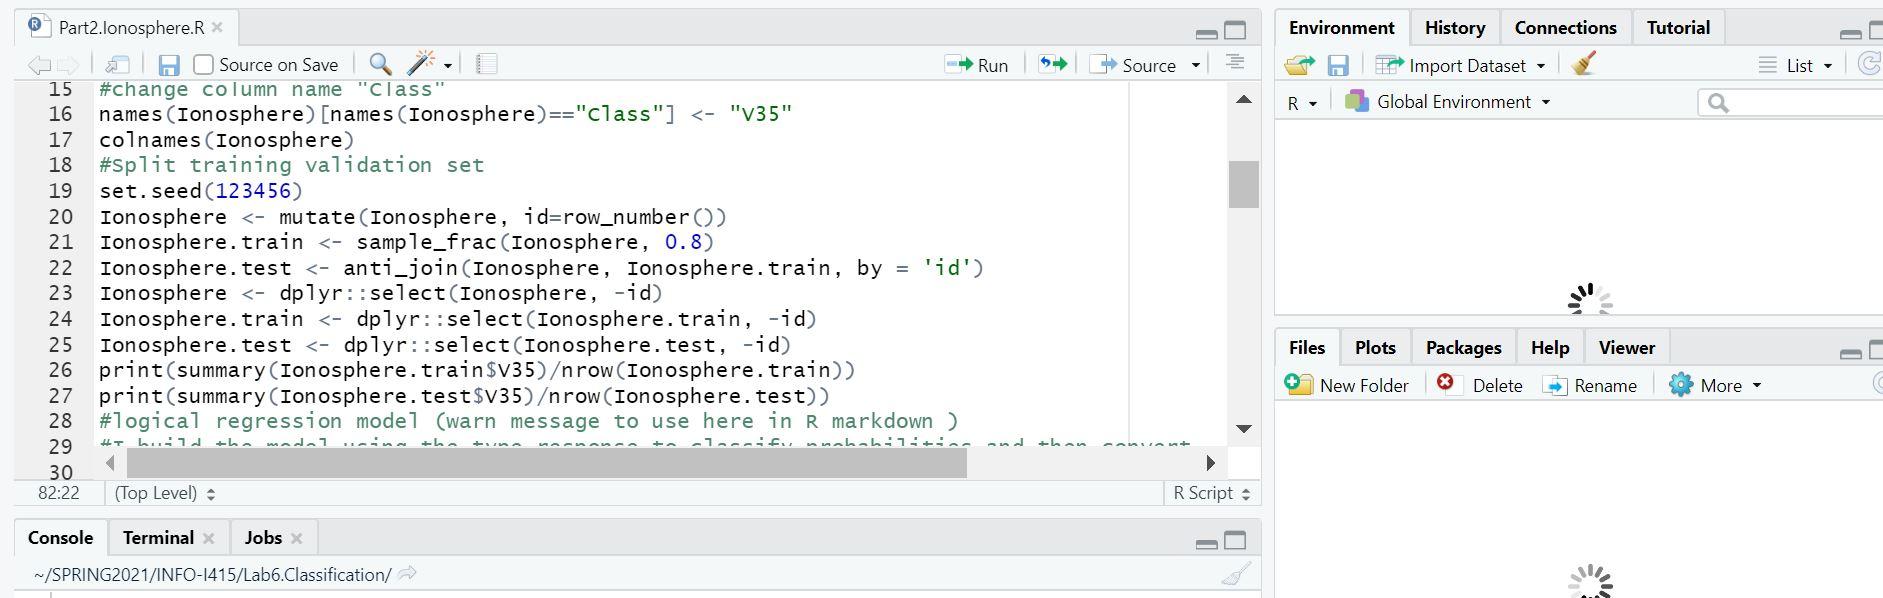Select the Environment tab

coord(1341,28)
